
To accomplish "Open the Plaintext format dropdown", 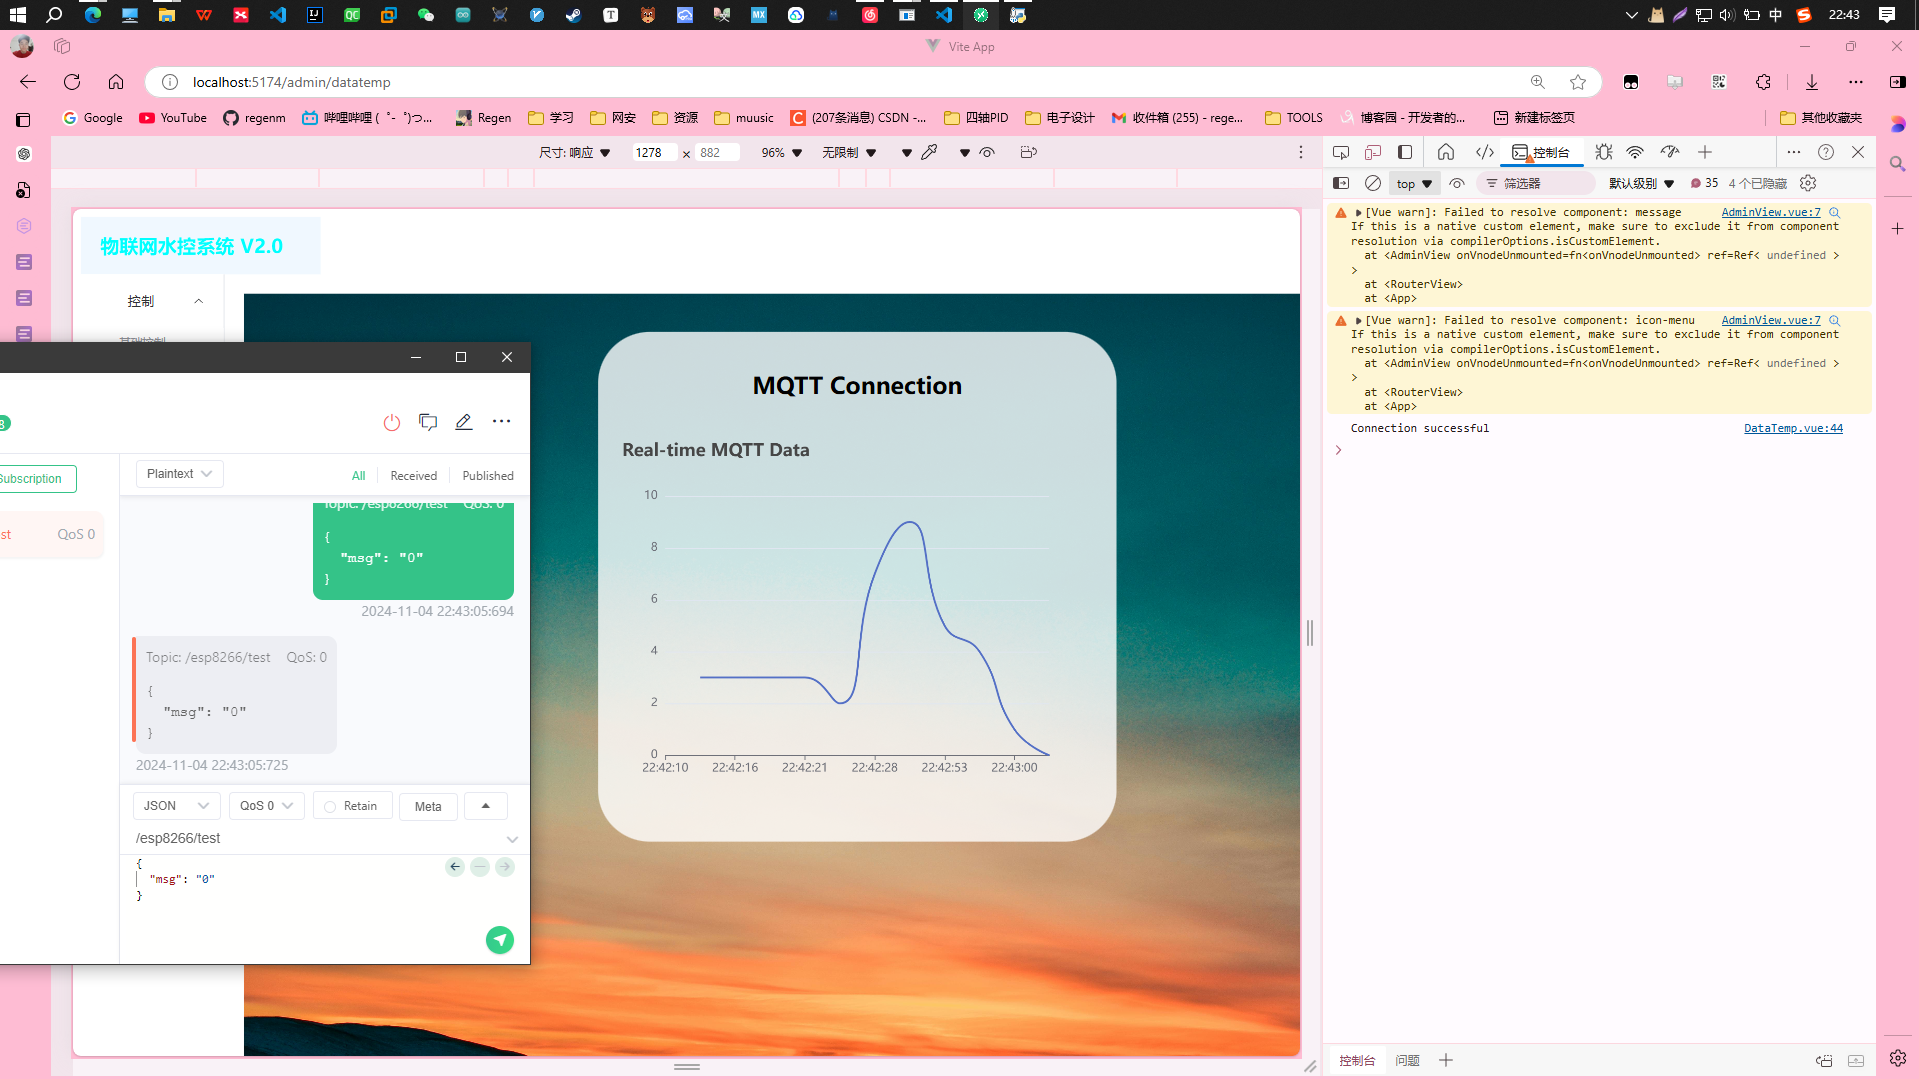I will [x=179, y=474].
